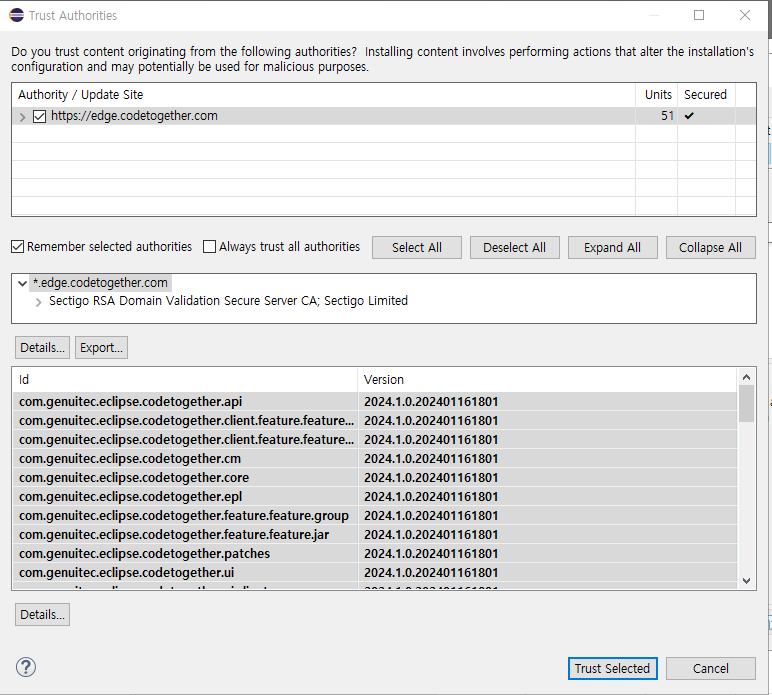Viewport: 772px width, 695px height.
Task: Click the Id table scrollbar thumb
Action: click(746, 404)
